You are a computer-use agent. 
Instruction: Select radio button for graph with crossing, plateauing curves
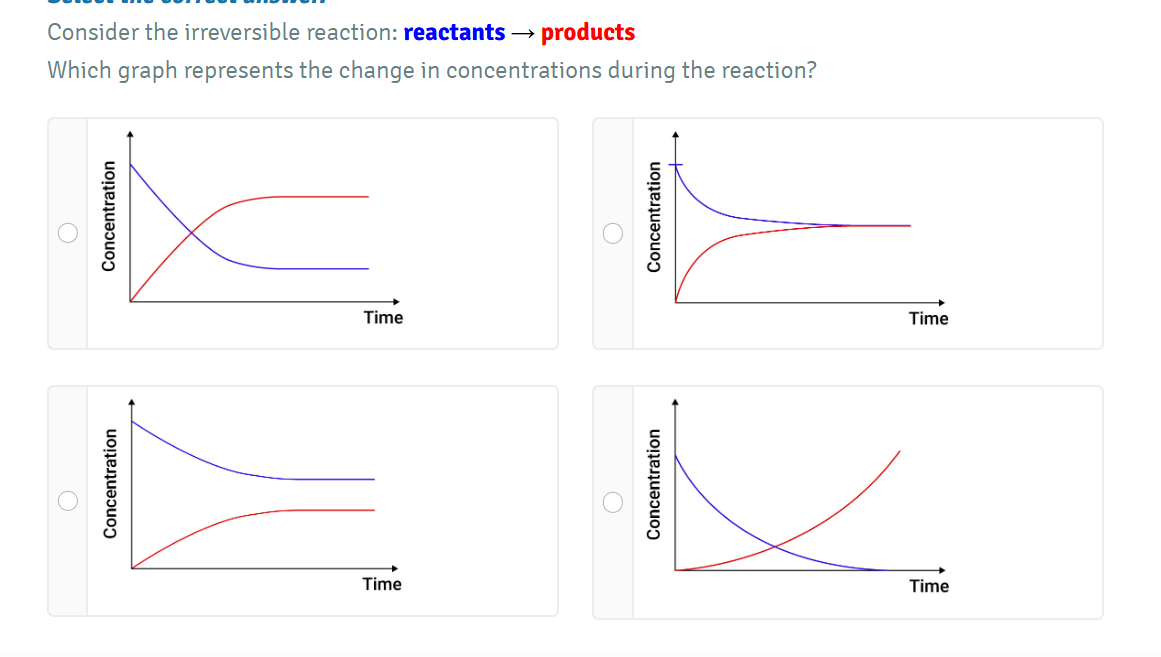coord(67,233)
